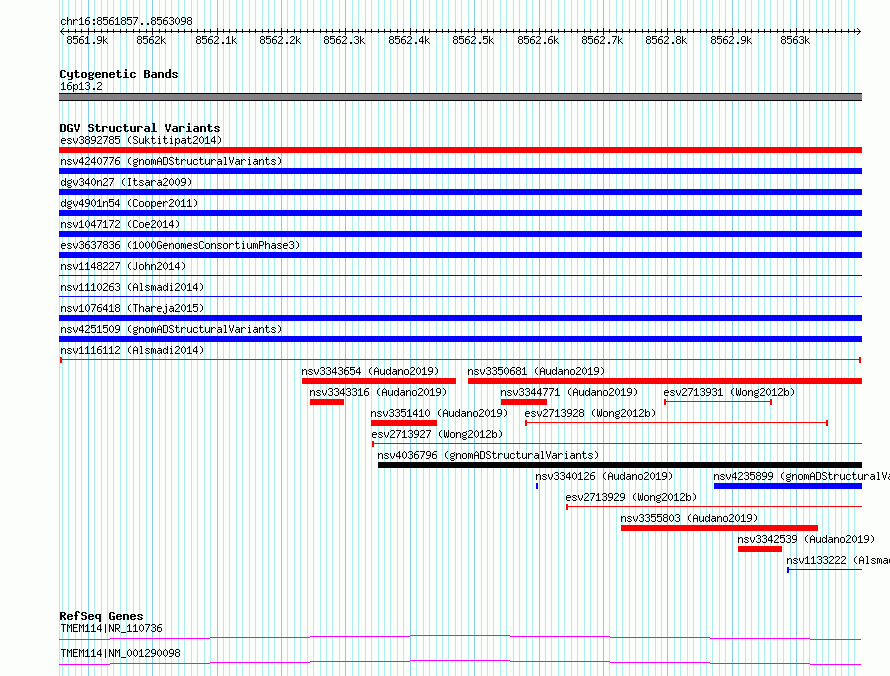890x676 pixels.
Task: Open the nsv1047172 (Coe2014) variant
Action: pyautogui.click(x=120, y=224)
